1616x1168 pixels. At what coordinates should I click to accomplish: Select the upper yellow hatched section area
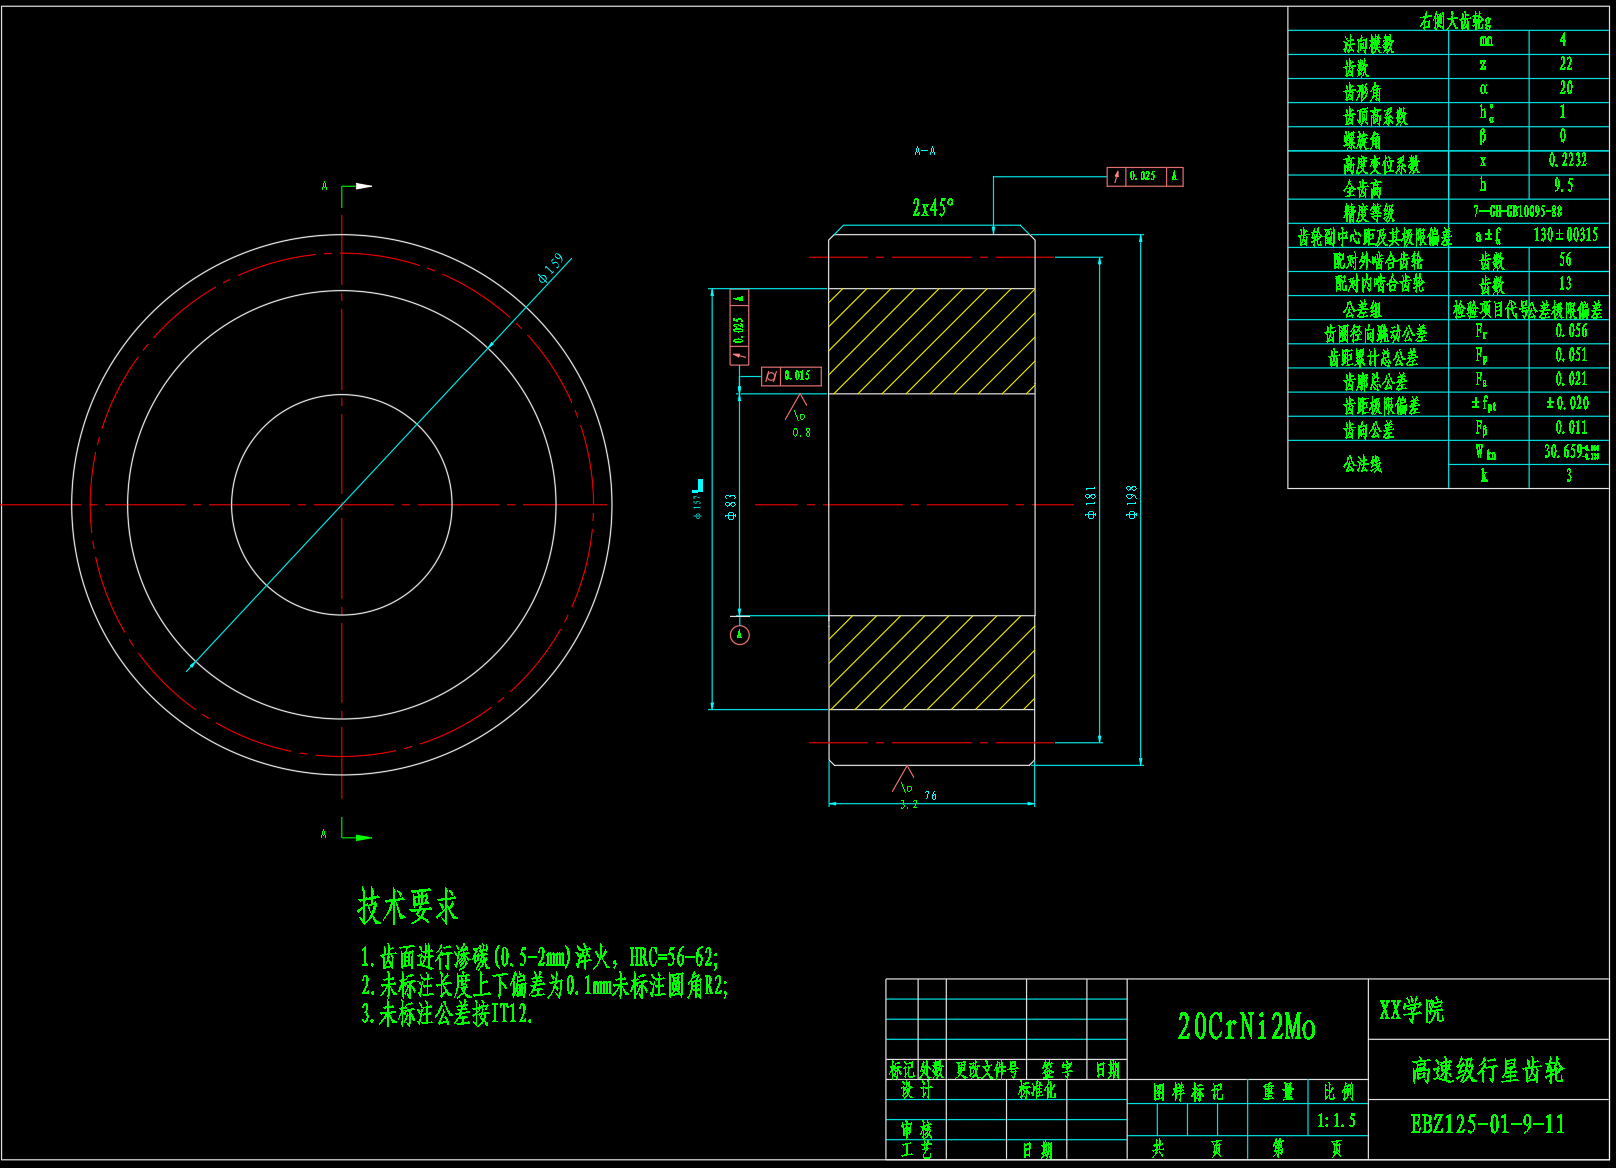[931, 341]
